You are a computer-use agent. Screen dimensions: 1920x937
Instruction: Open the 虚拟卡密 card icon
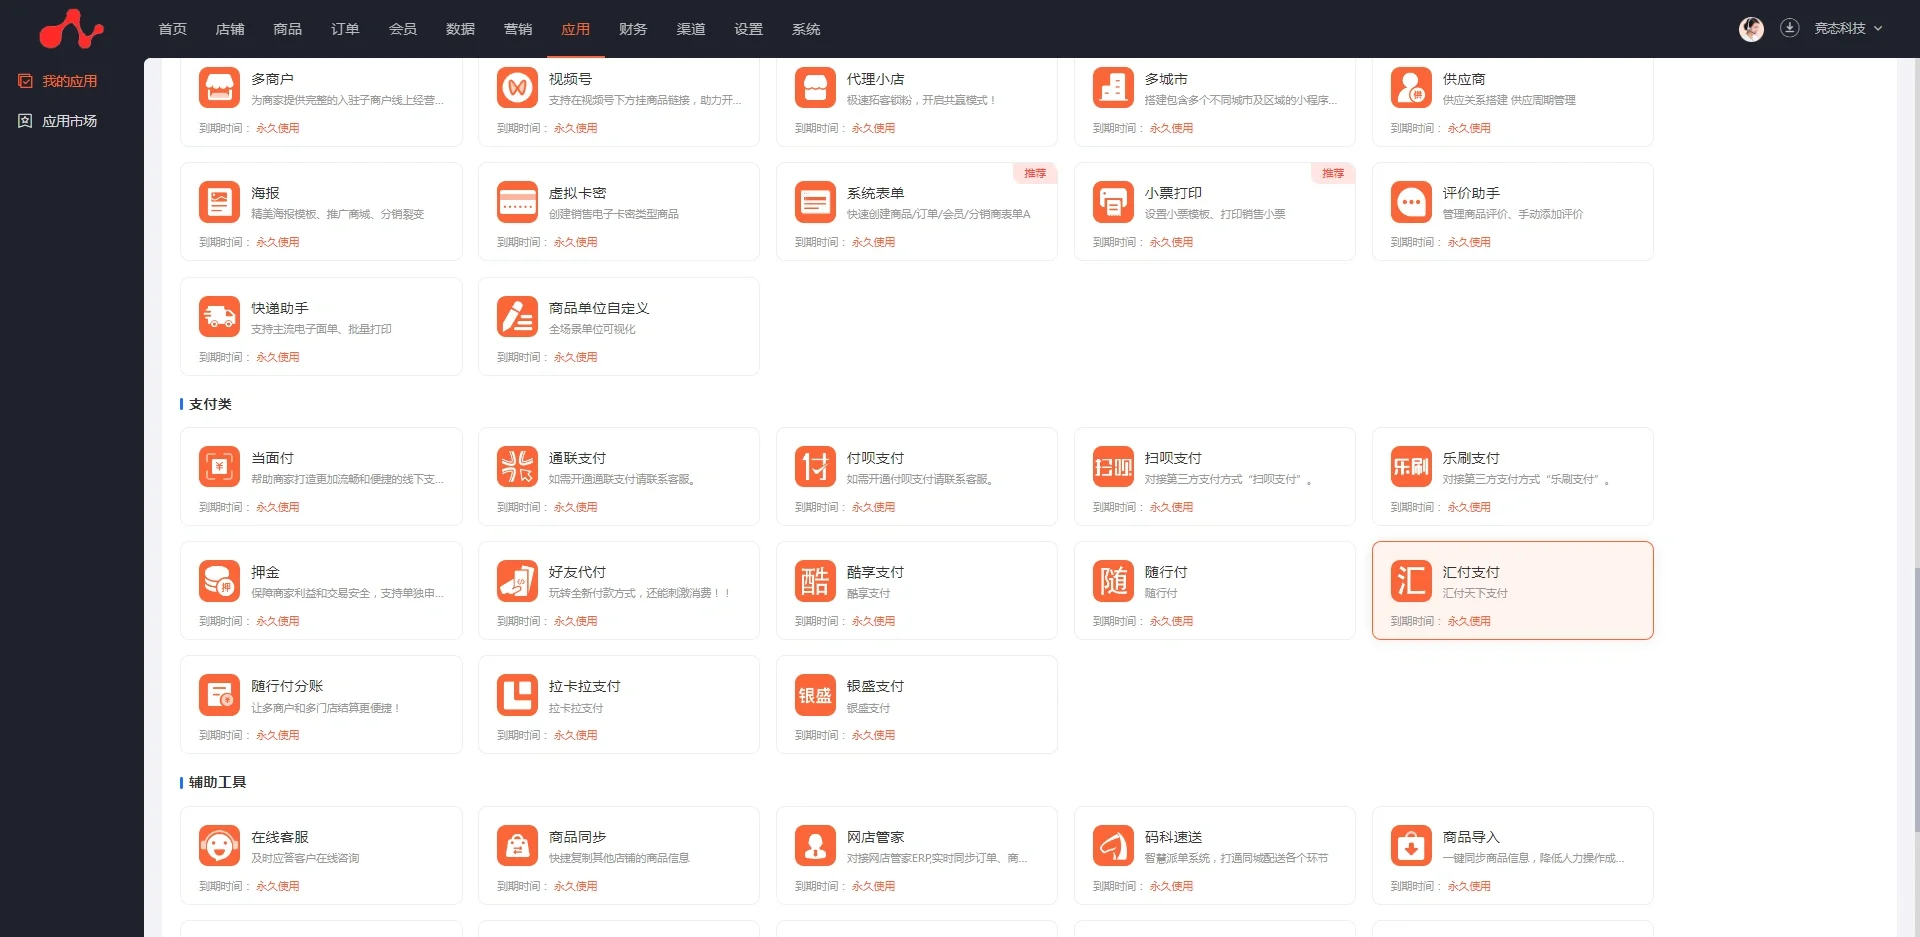517,202
